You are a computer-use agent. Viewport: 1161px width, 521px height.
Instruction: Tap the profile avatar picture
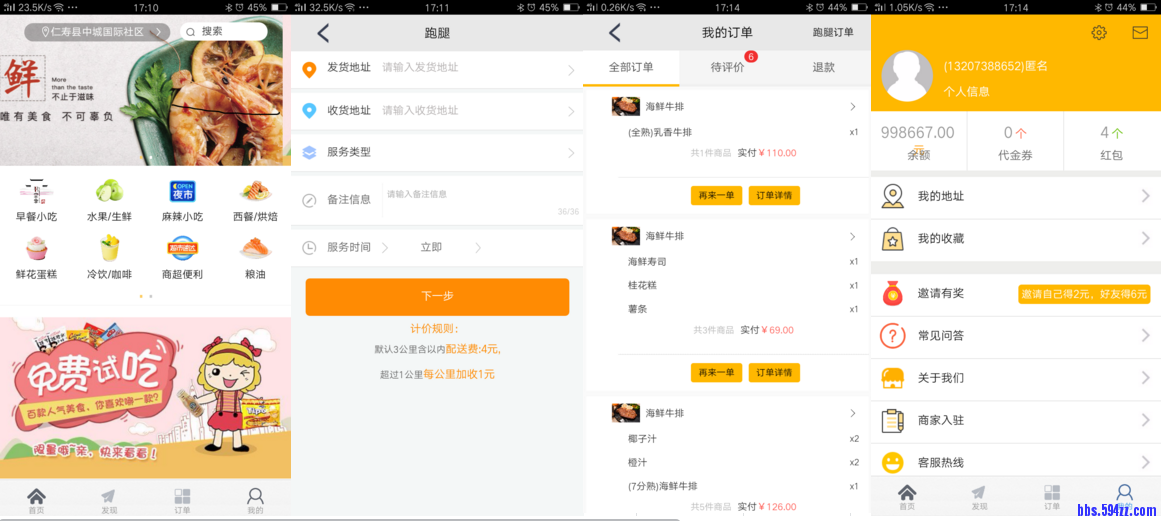pyautogui.click(x=908, y=76)
